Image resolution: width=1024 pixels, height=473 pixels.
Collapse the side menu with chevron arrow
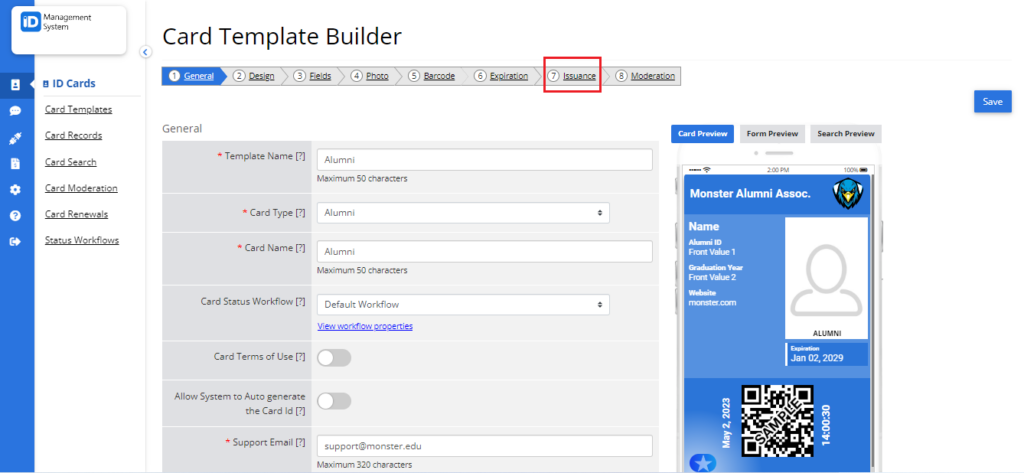tap(145, 52)
